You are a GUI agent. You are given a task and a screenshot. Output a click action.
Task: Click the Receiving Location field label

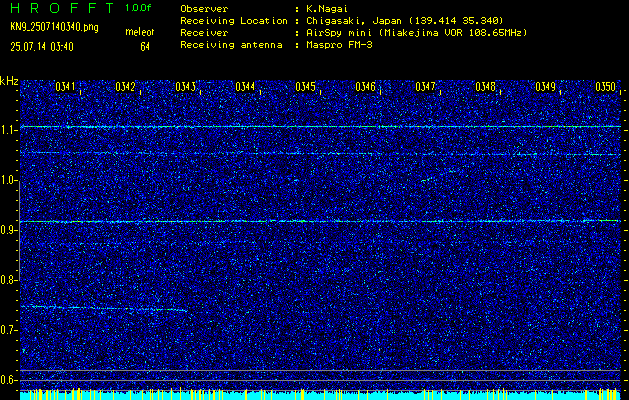(x=234, y=21)
